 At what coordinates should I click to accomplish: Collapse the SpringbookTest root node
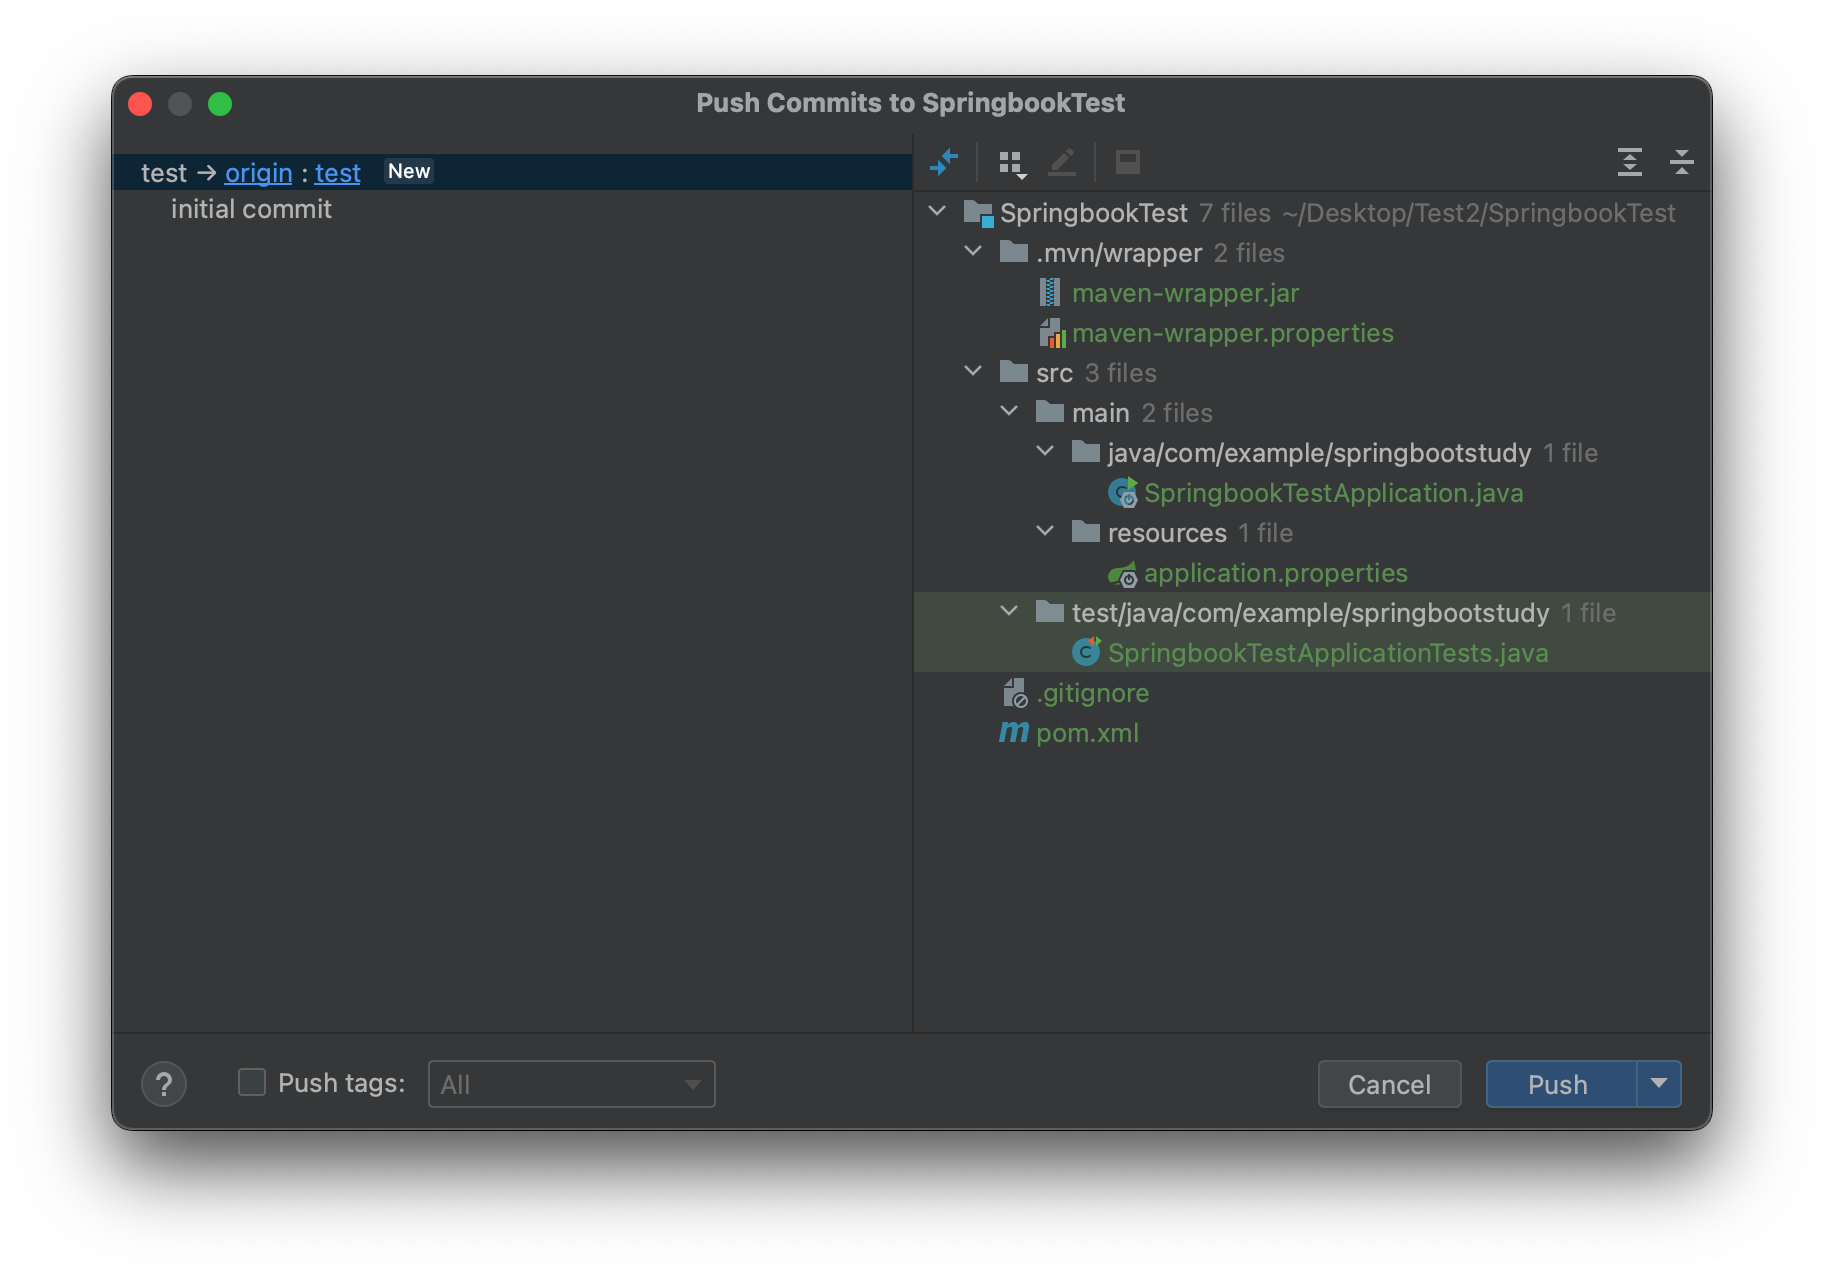pyautogui.click(x=937, y=211)
